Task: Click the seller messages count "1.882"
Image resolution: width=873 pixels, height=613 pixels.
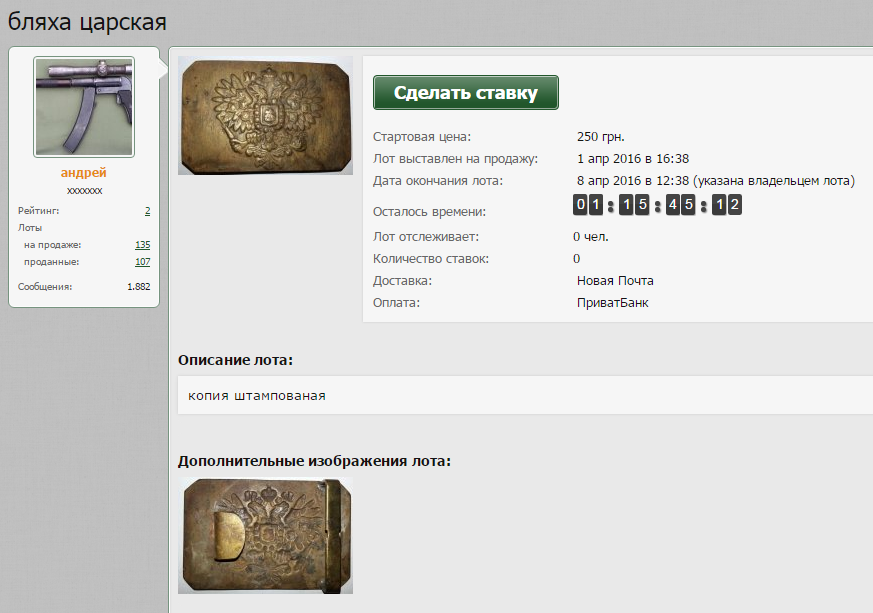Action: point(138,287)
